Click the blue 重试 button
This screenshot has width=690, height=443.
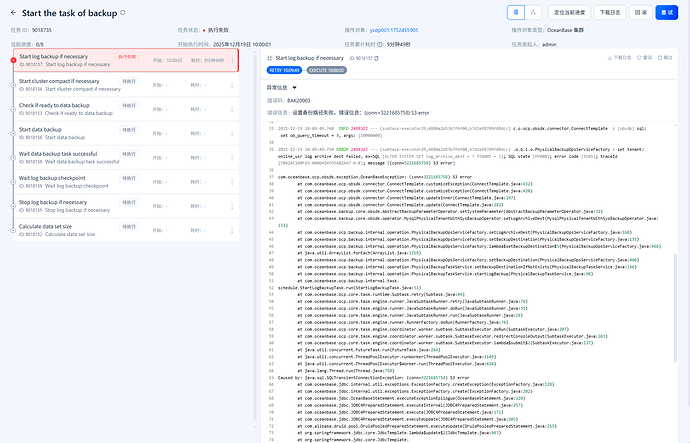(x=666, y=12)
